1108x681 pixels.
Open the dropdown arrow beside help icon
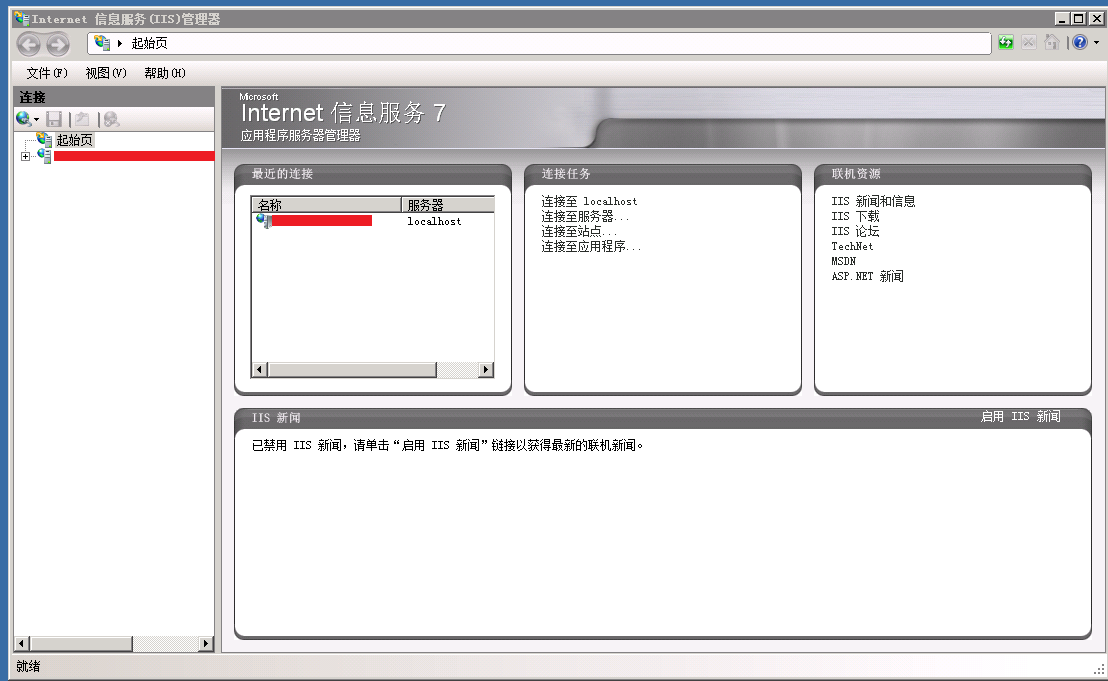click(x=1096, y=43)
